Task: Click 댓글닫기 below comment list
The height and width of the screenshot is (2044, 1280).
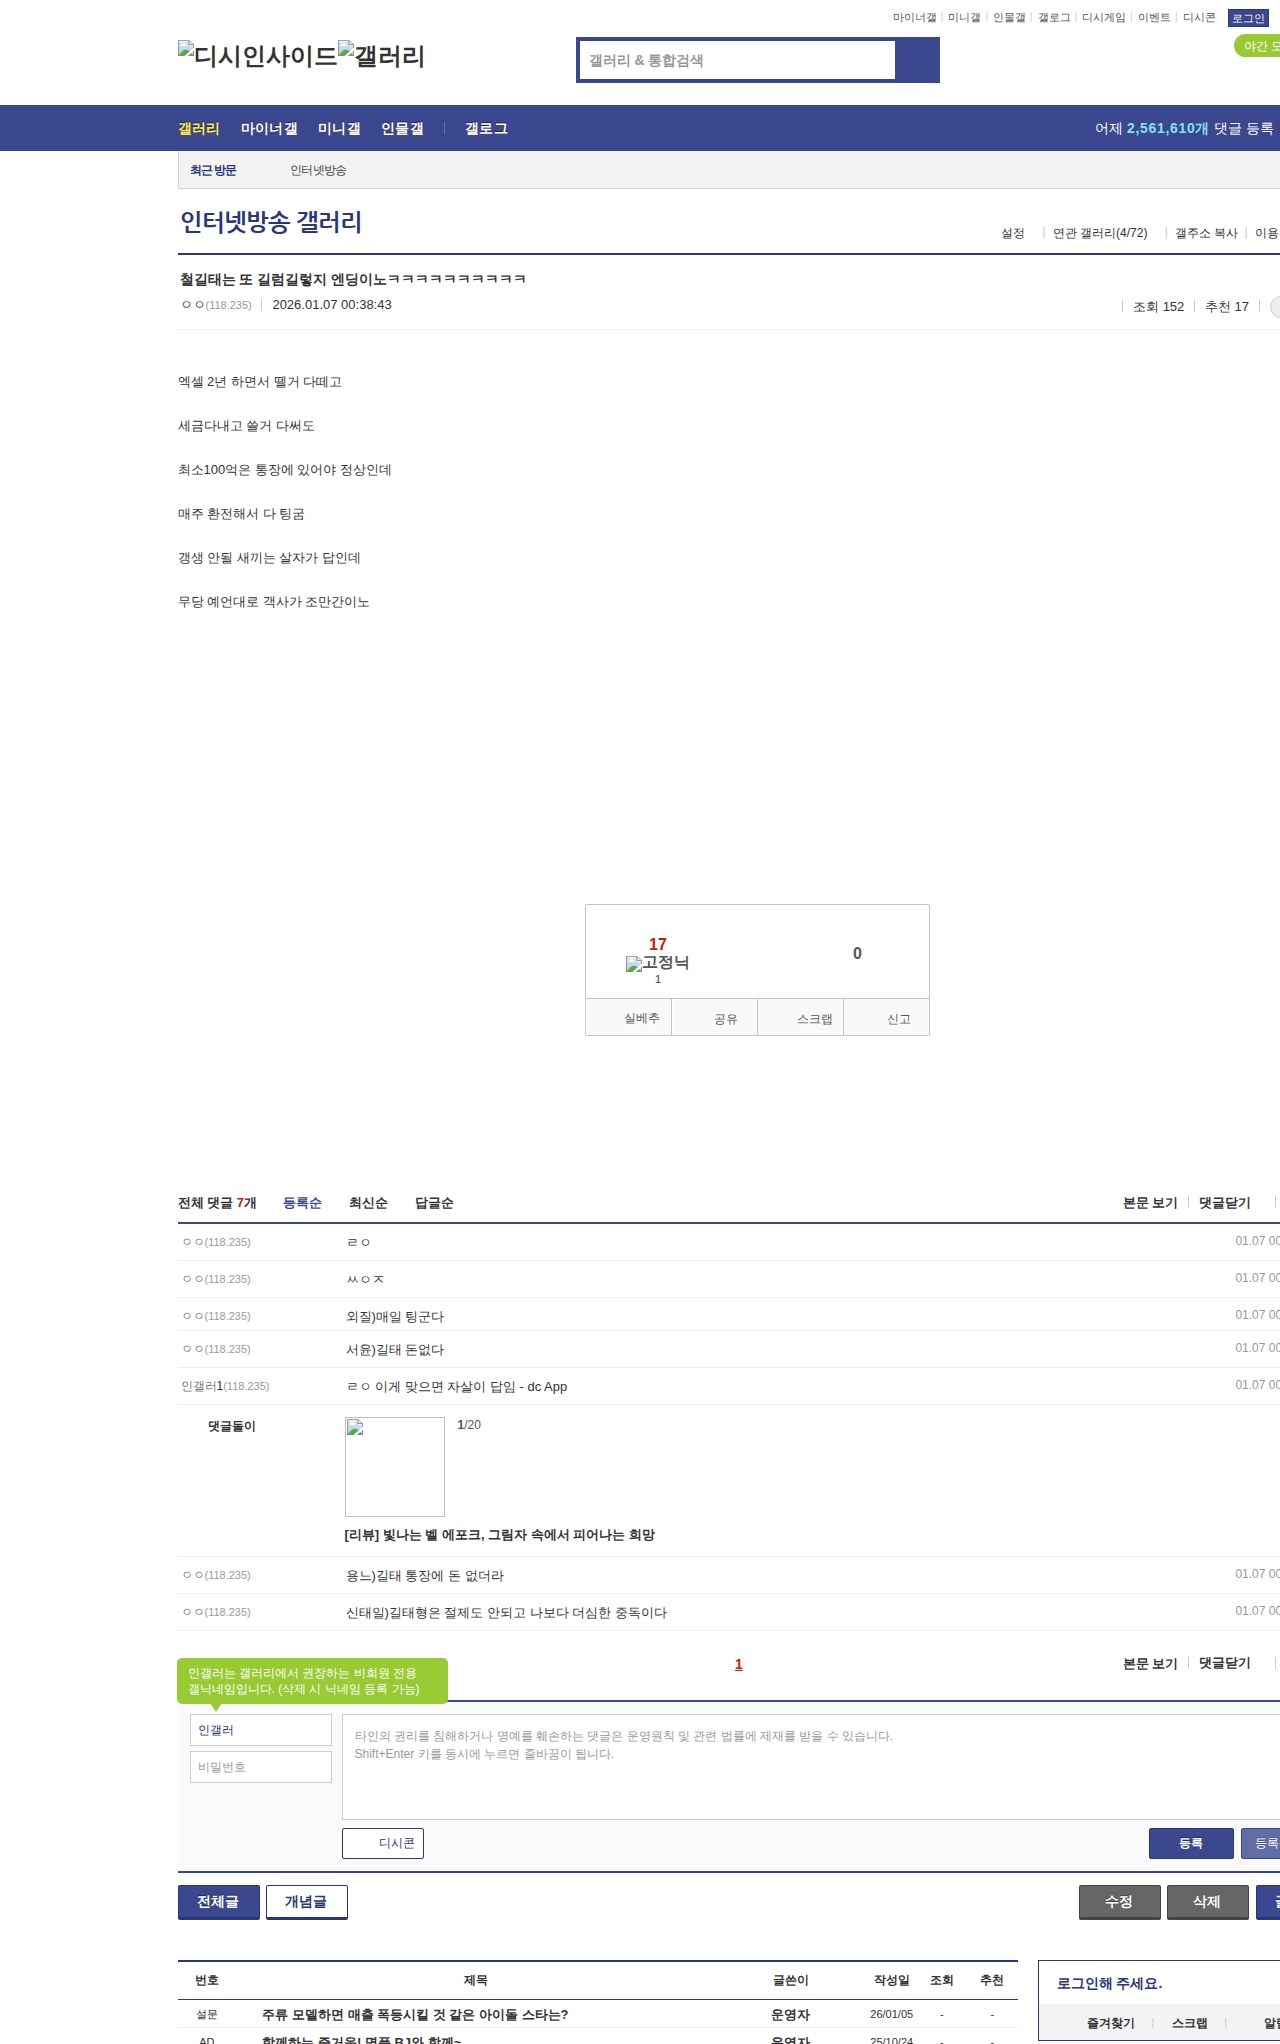Action: pos(1225,1663)
